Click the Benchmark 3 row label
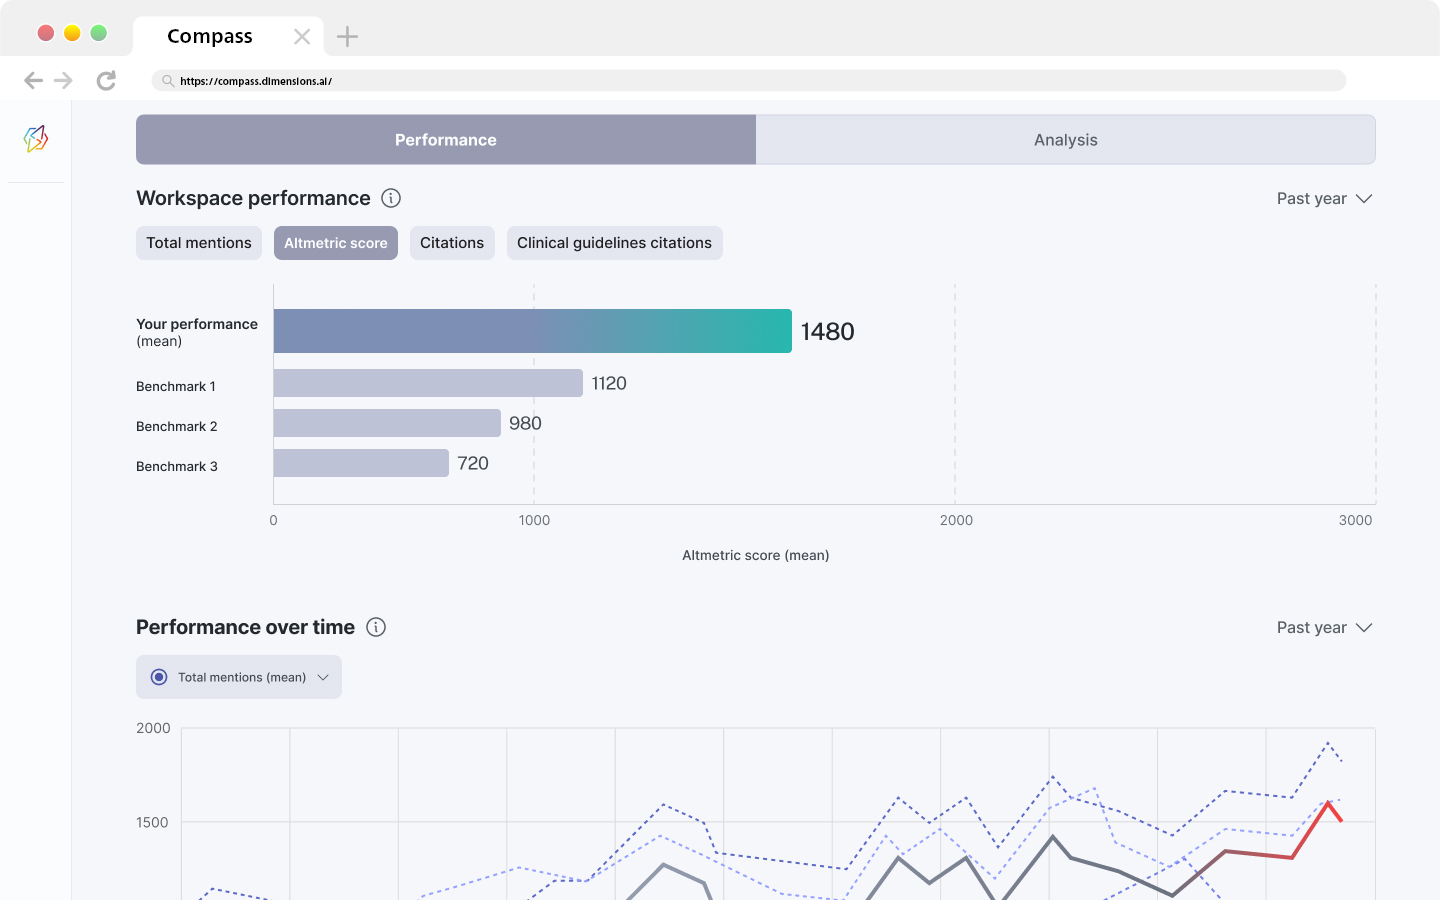The image size is (1440, 900). [177, 466]
